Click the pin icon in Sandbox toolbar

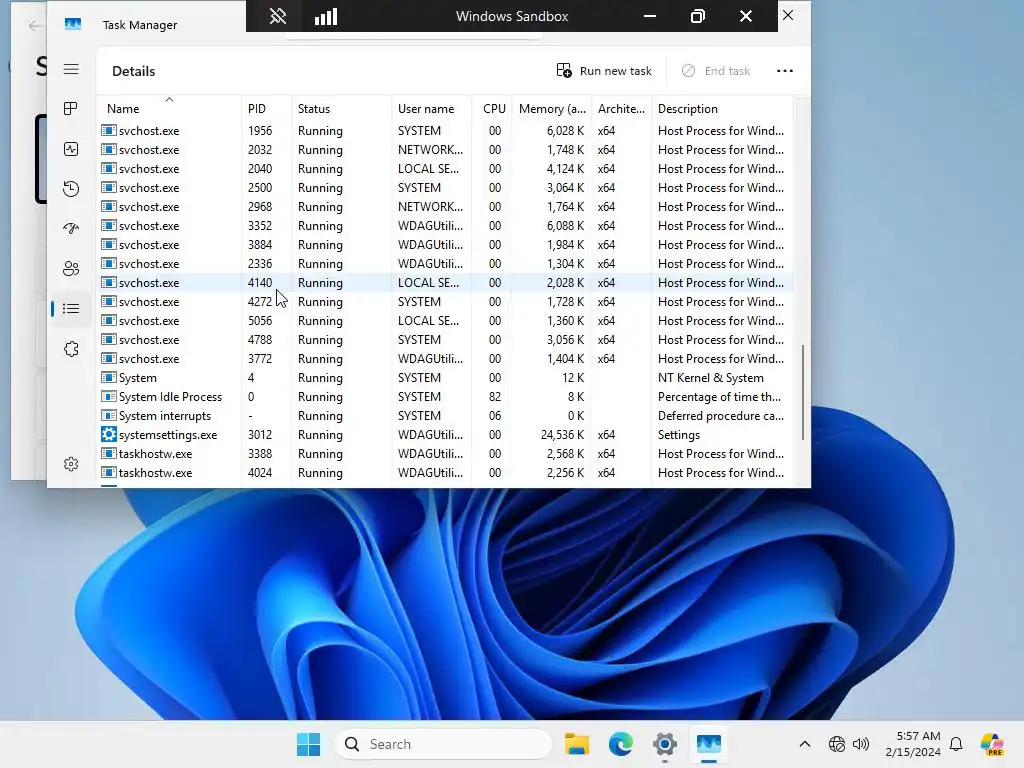pyautogui.click(x=278, y=16)
